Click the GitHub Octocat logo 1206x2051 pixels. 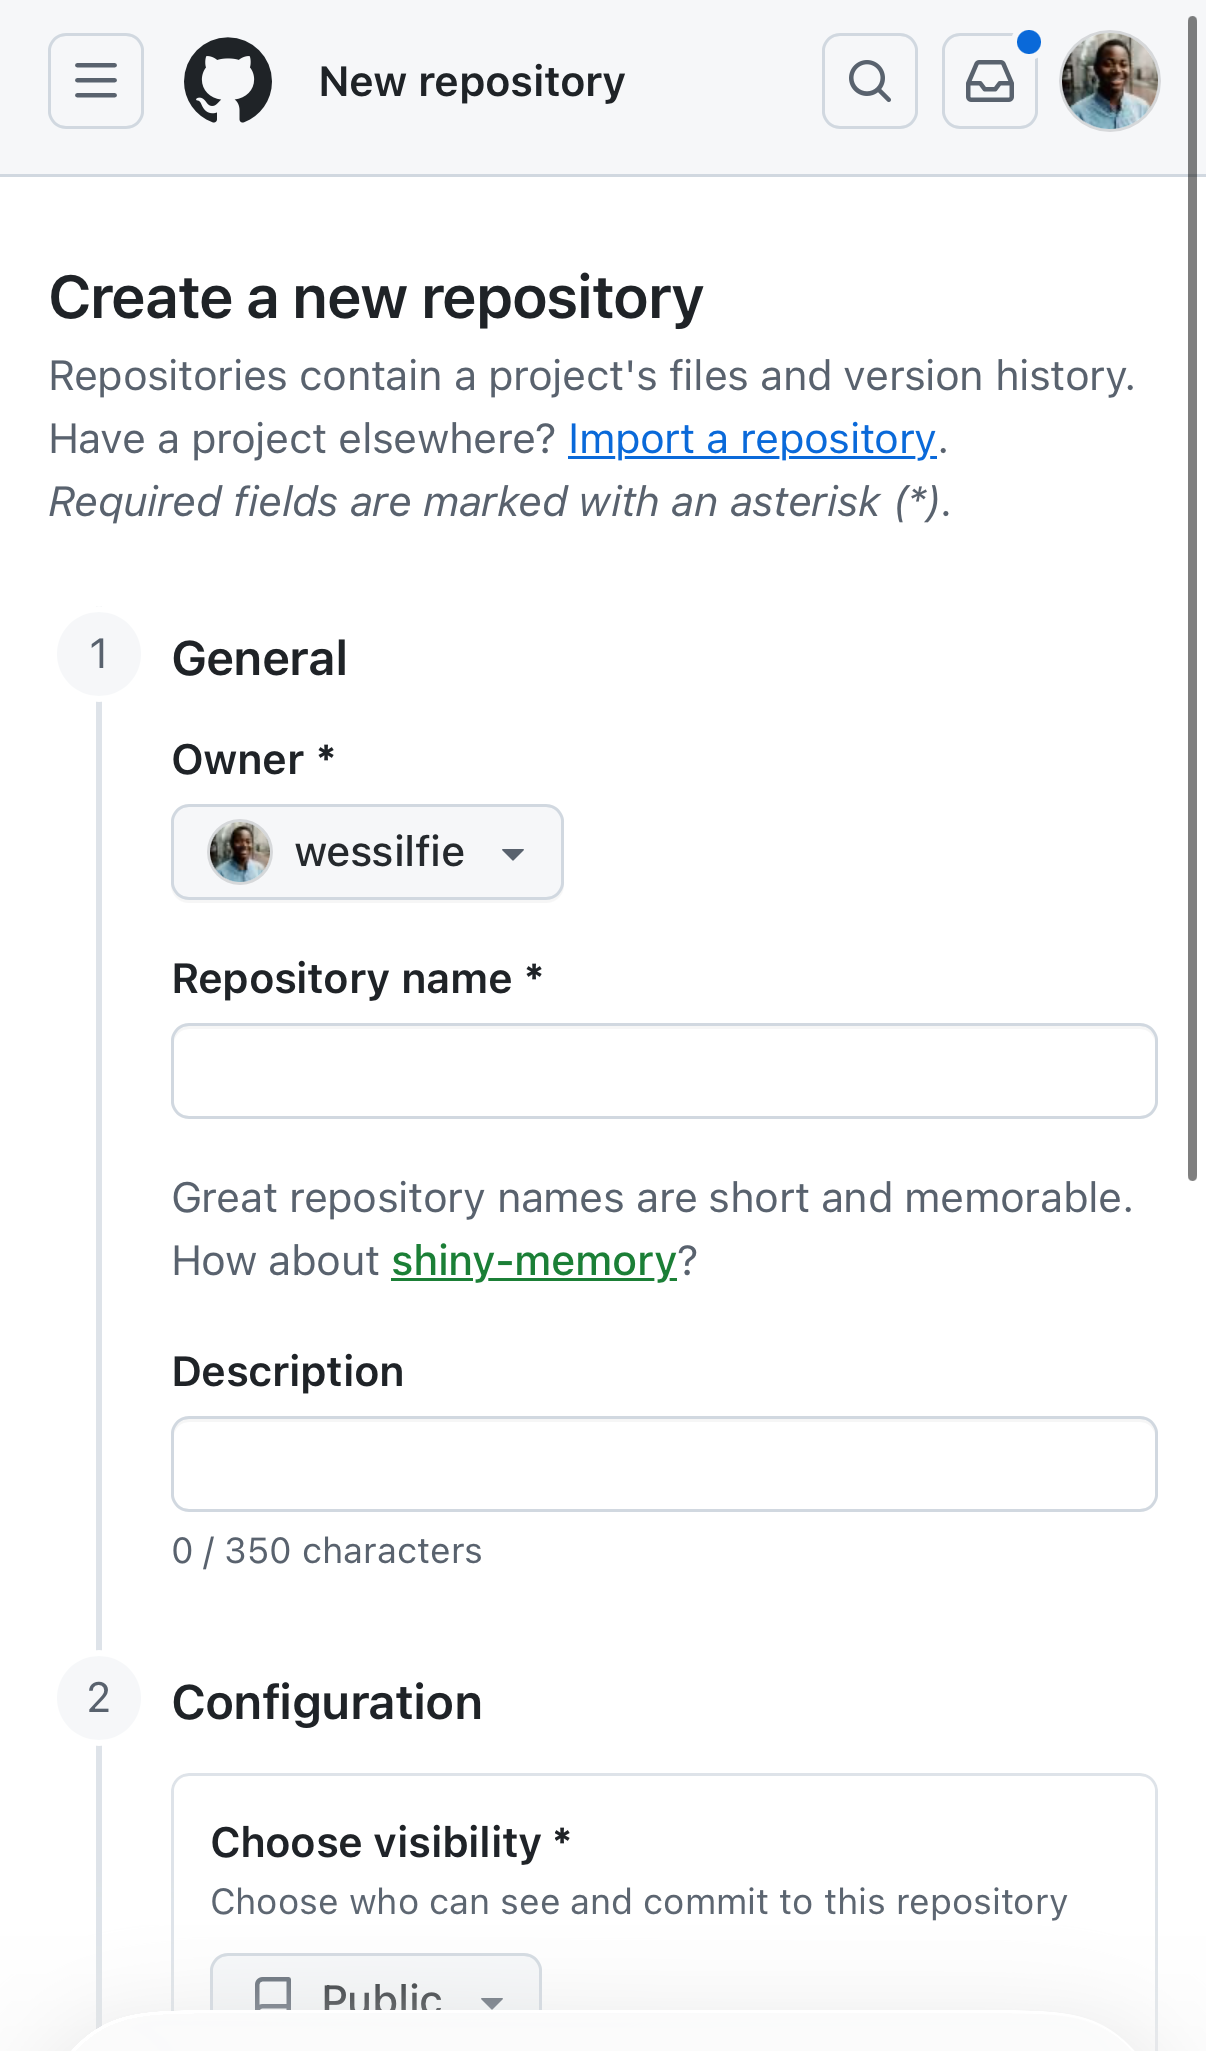point(228,81)
